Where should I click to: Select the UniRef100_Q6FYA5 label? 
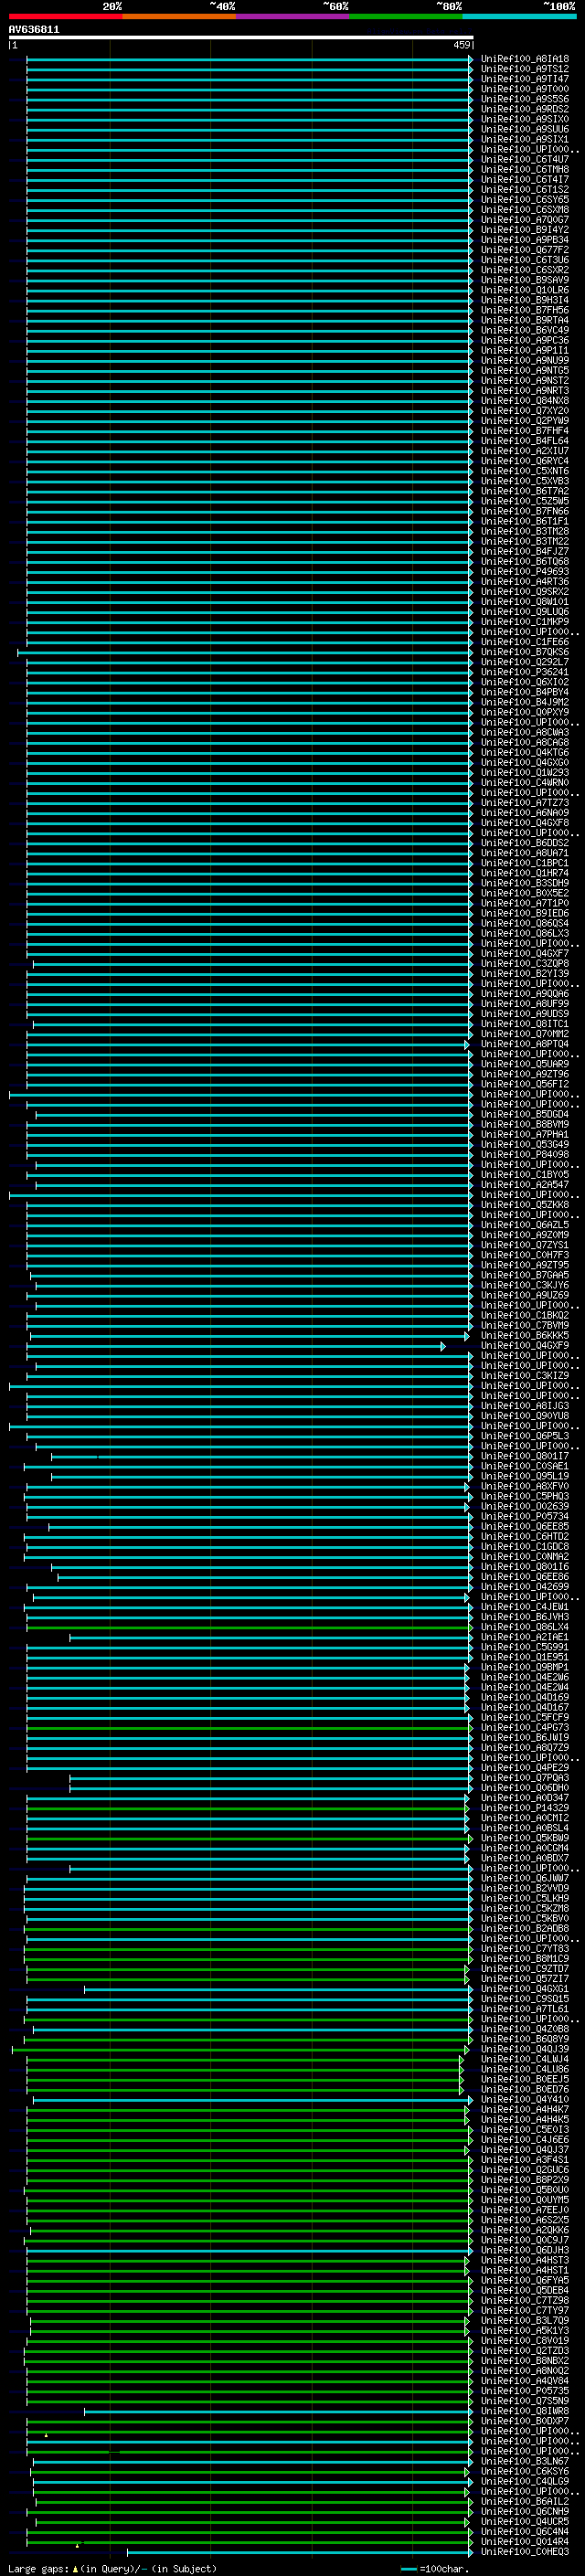coord(525,2280)
